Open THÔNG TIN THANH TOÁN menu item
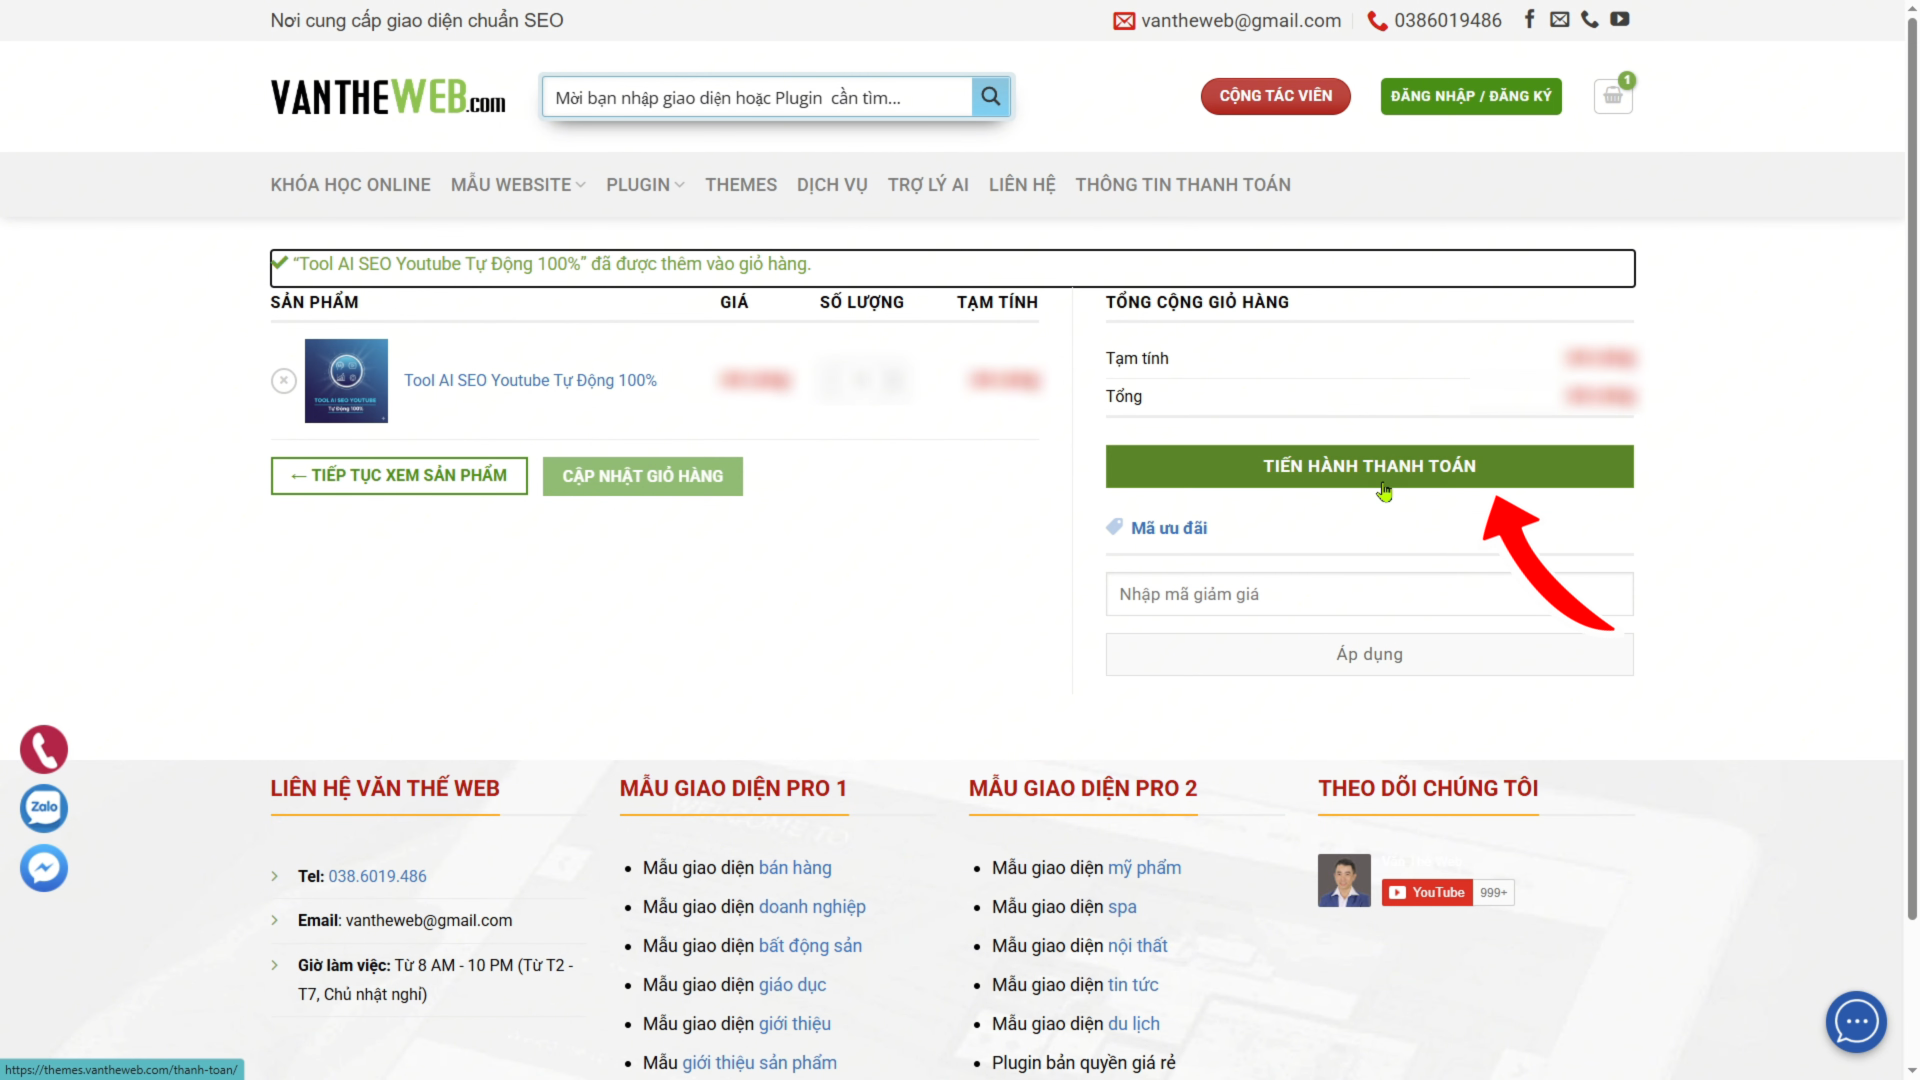The image size is (1920, 1080). click(x=1183, y=185)
